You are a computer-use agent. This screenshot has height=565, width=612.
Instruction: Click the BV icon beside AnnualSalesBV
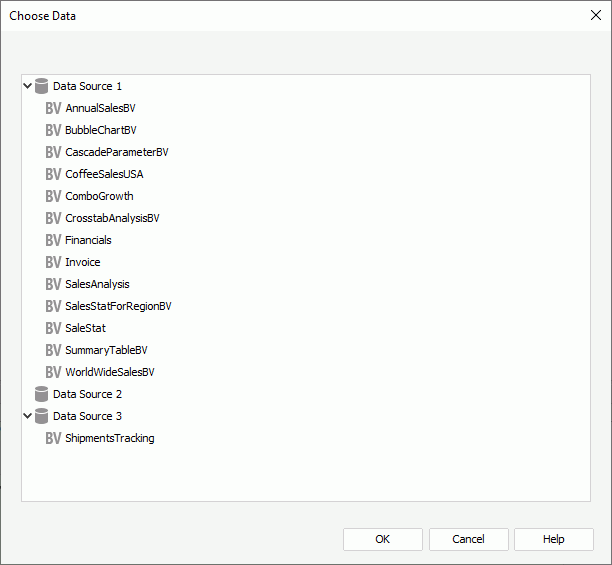(x=53, y=108)
